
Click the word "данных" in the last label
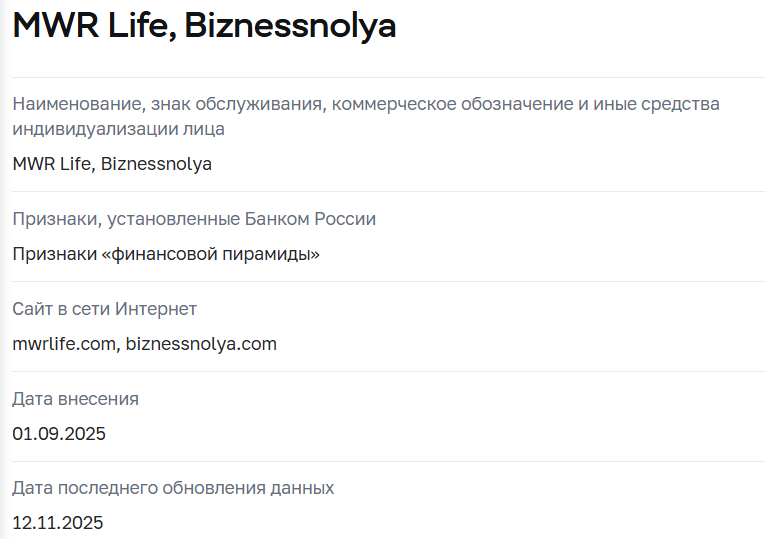pos(303,488)
